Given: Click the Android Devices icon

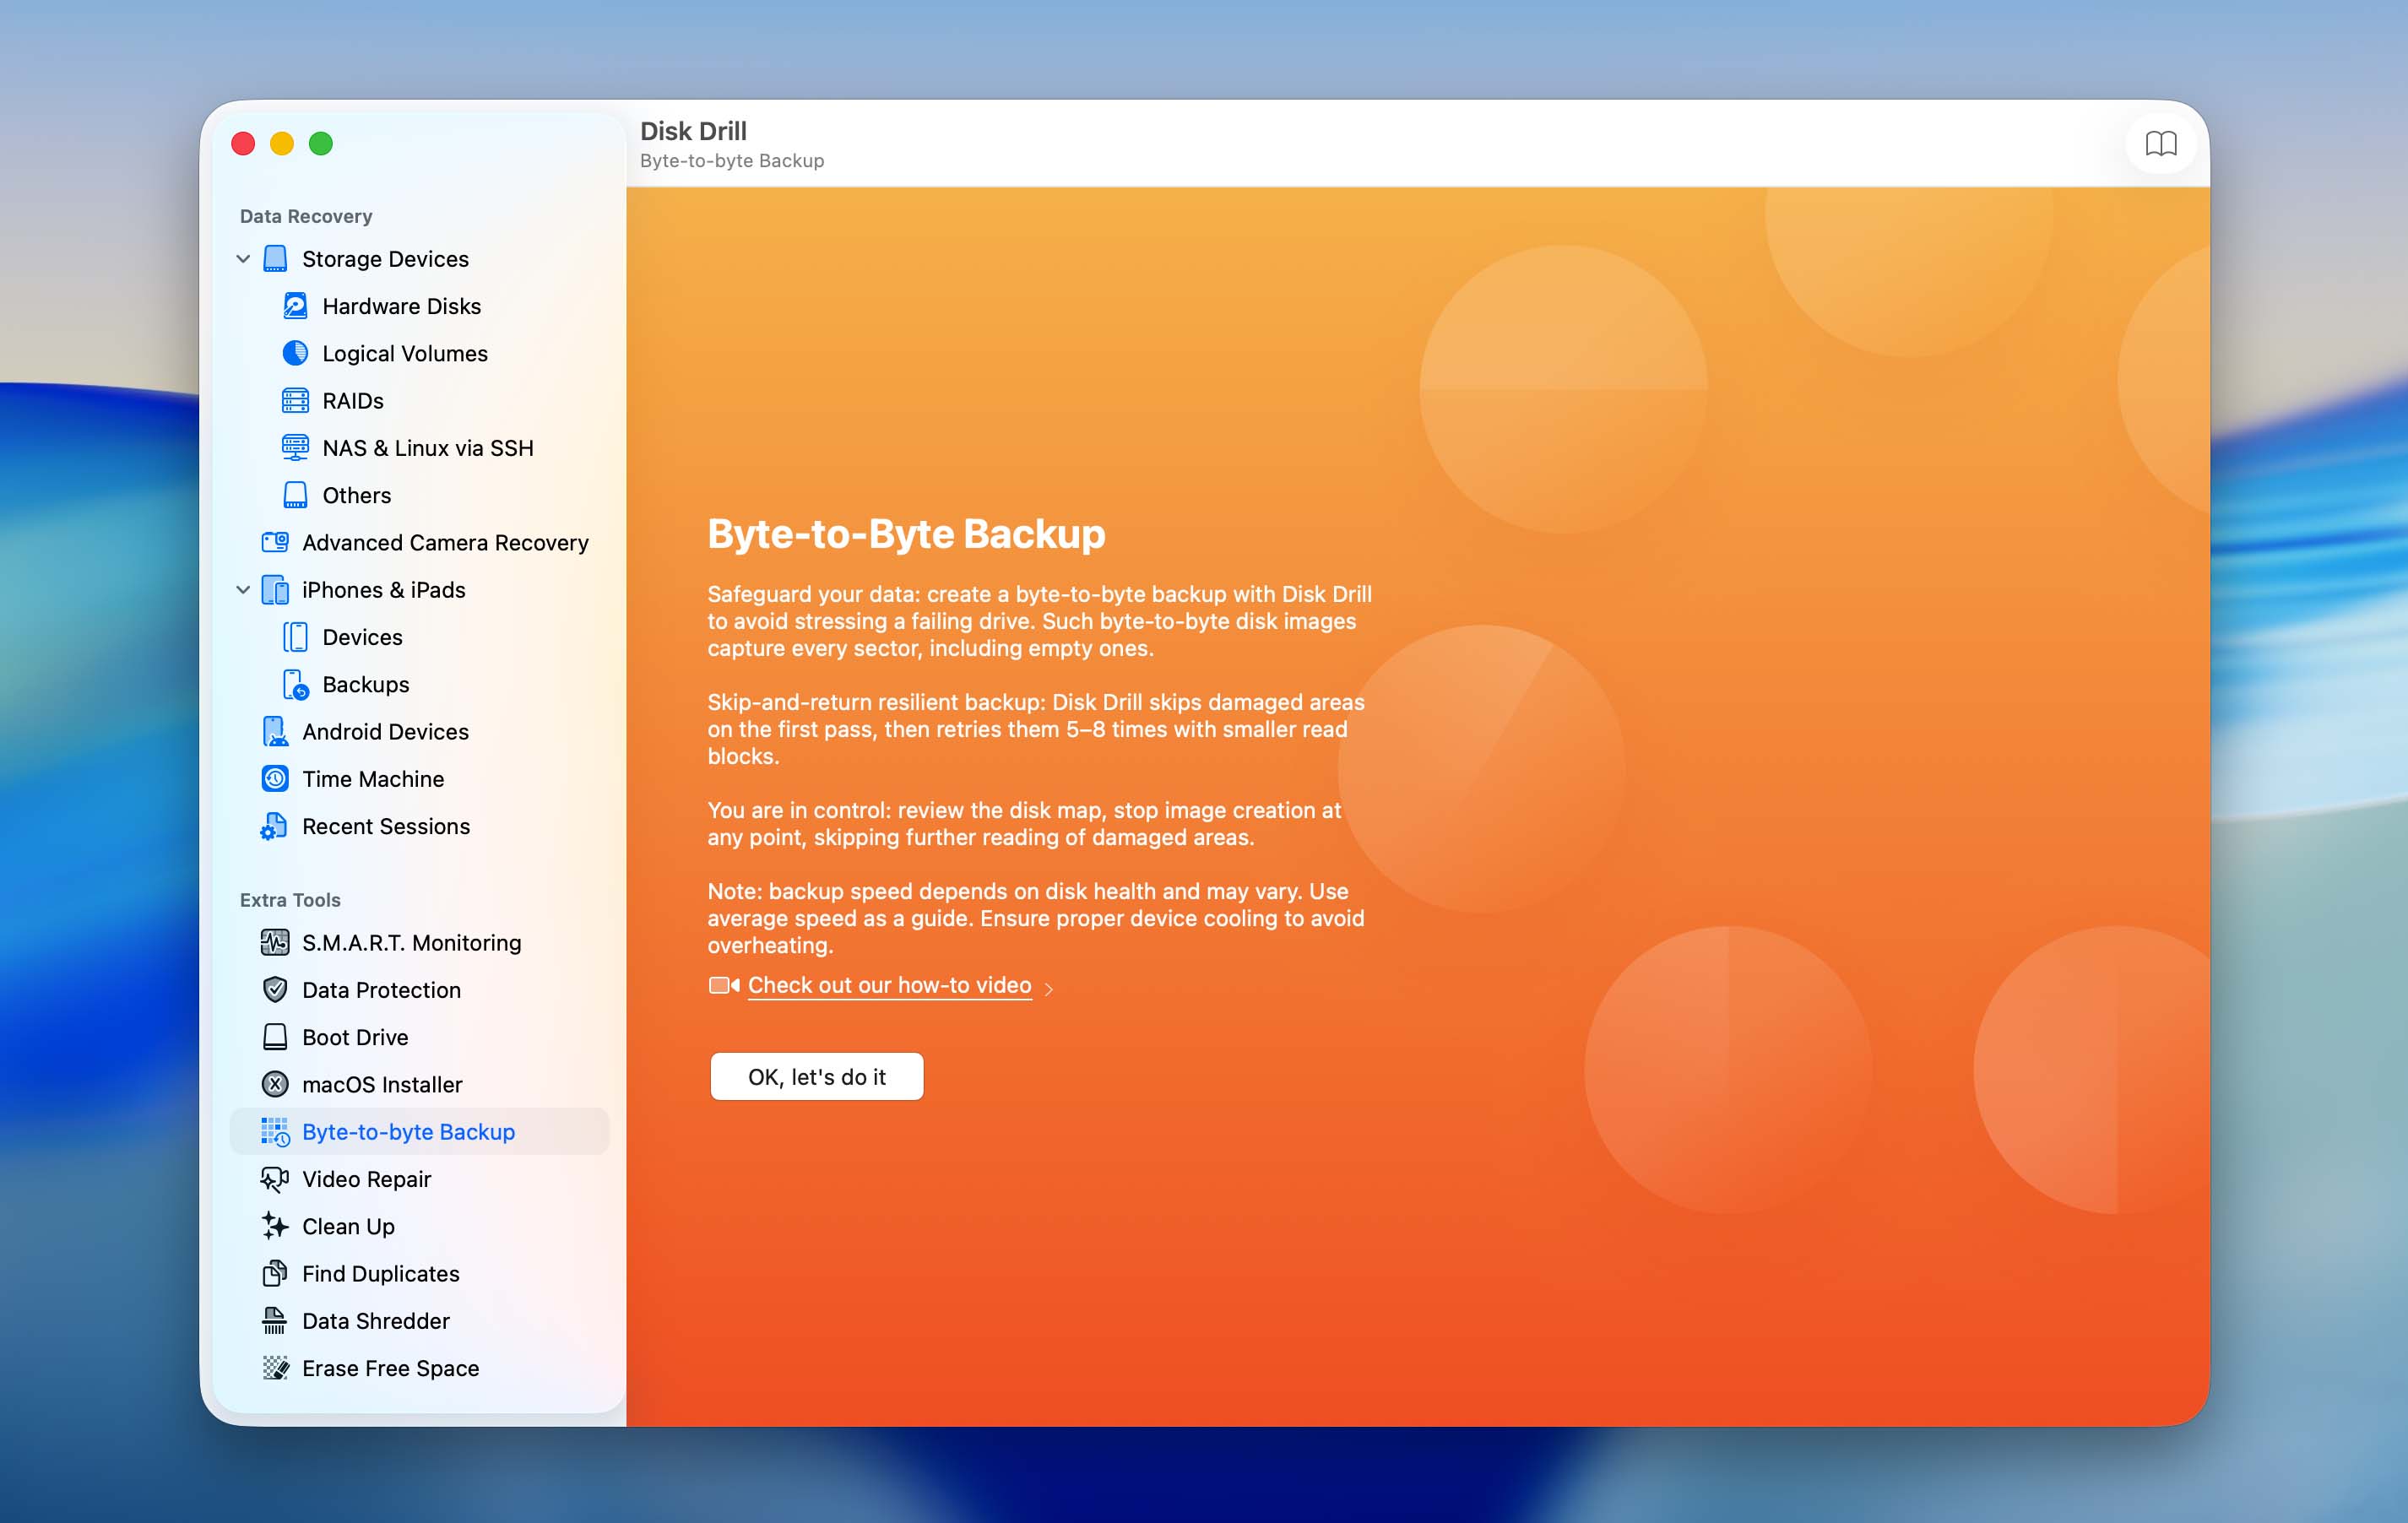Looking at the screenshot, I should (275, 731).
